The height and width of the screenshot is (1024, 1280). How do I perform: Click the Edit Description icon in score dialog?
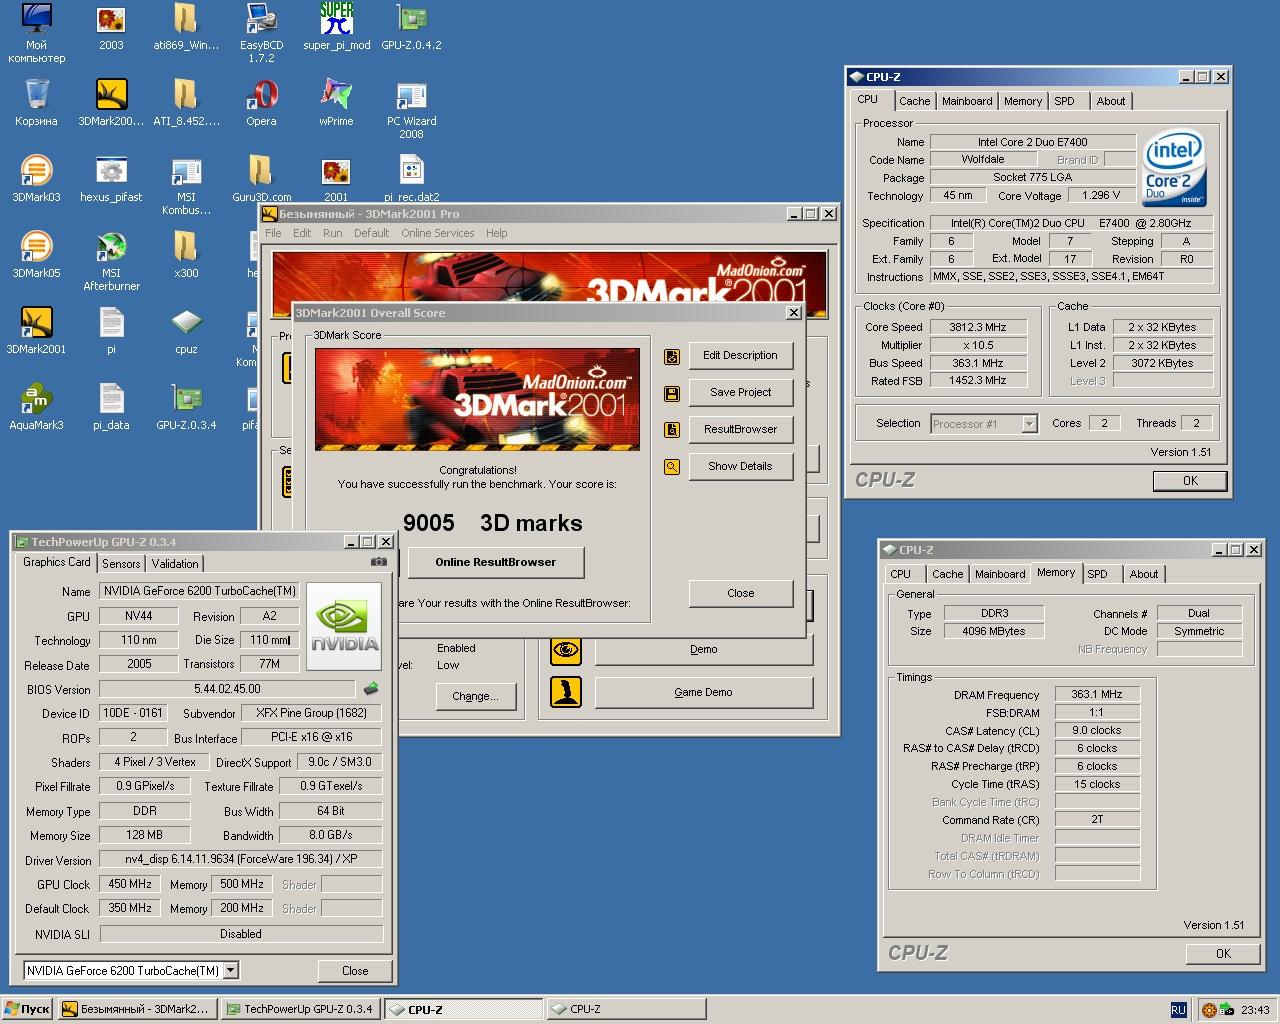click(x=672, y=356)
